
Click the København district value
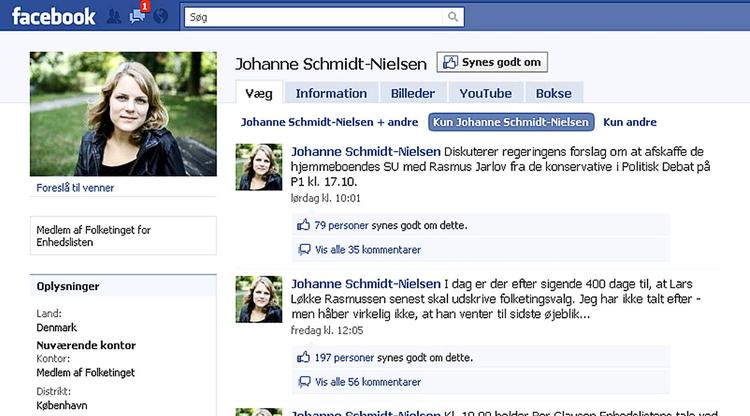pyautogui.click(x=62, y=405)
